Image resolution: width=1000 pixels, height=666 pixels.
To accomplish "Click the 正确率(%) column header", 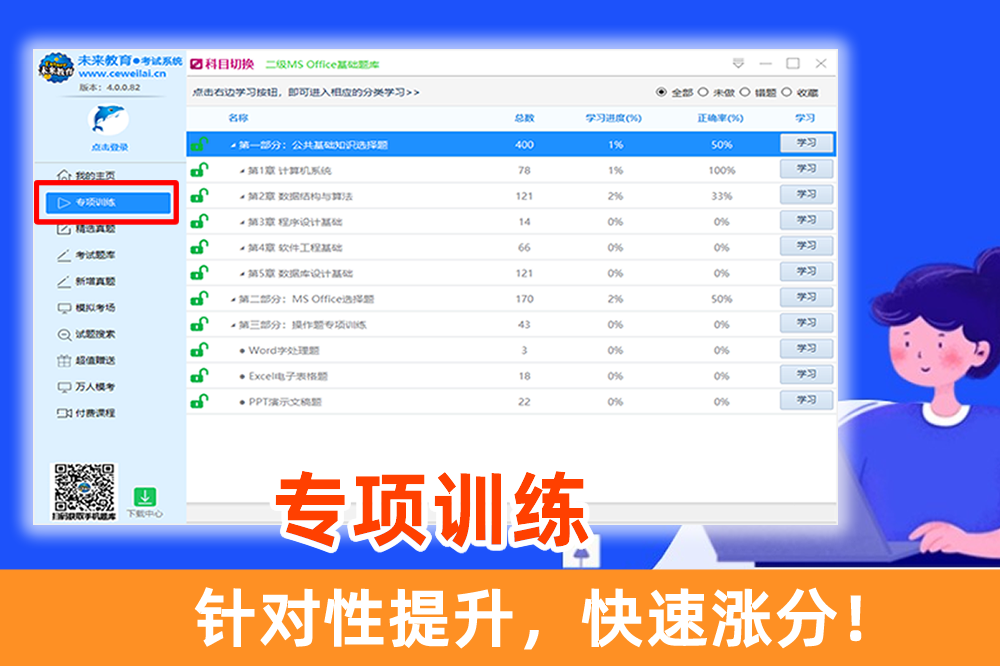I will 720,118.
